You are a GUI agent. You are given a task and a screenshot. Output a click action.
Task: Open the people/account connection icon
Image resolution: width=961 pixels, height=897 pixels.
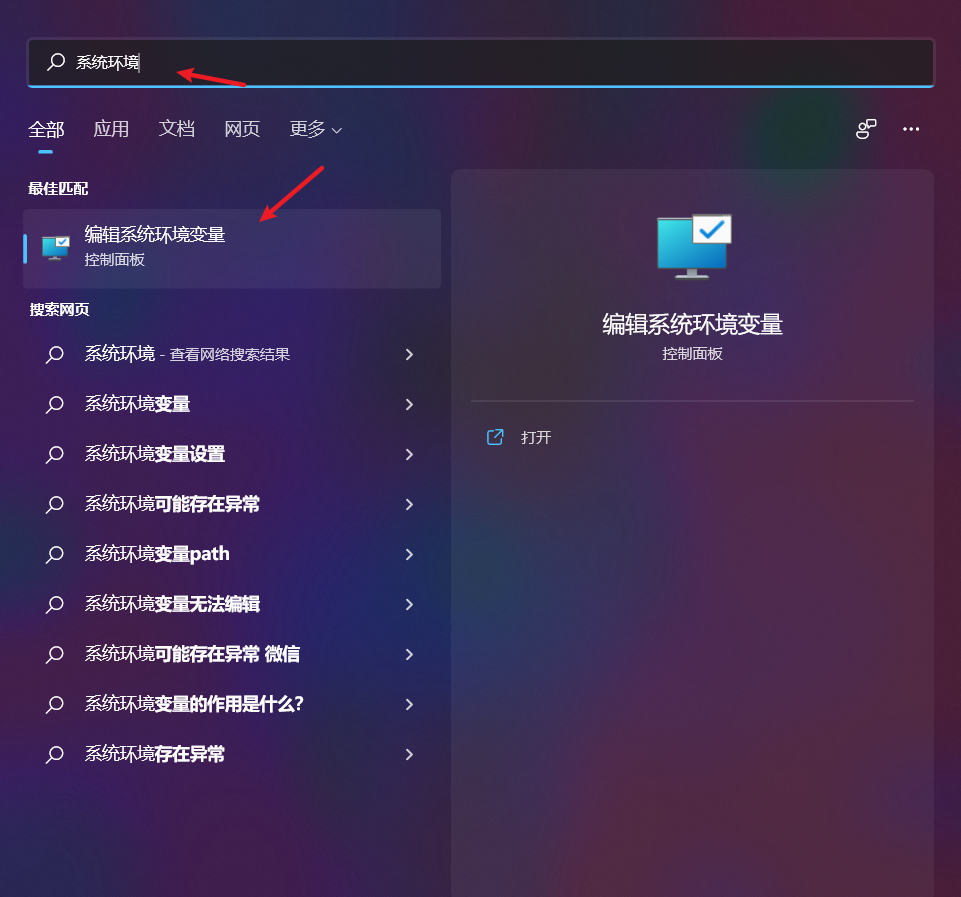click(866, 129)
